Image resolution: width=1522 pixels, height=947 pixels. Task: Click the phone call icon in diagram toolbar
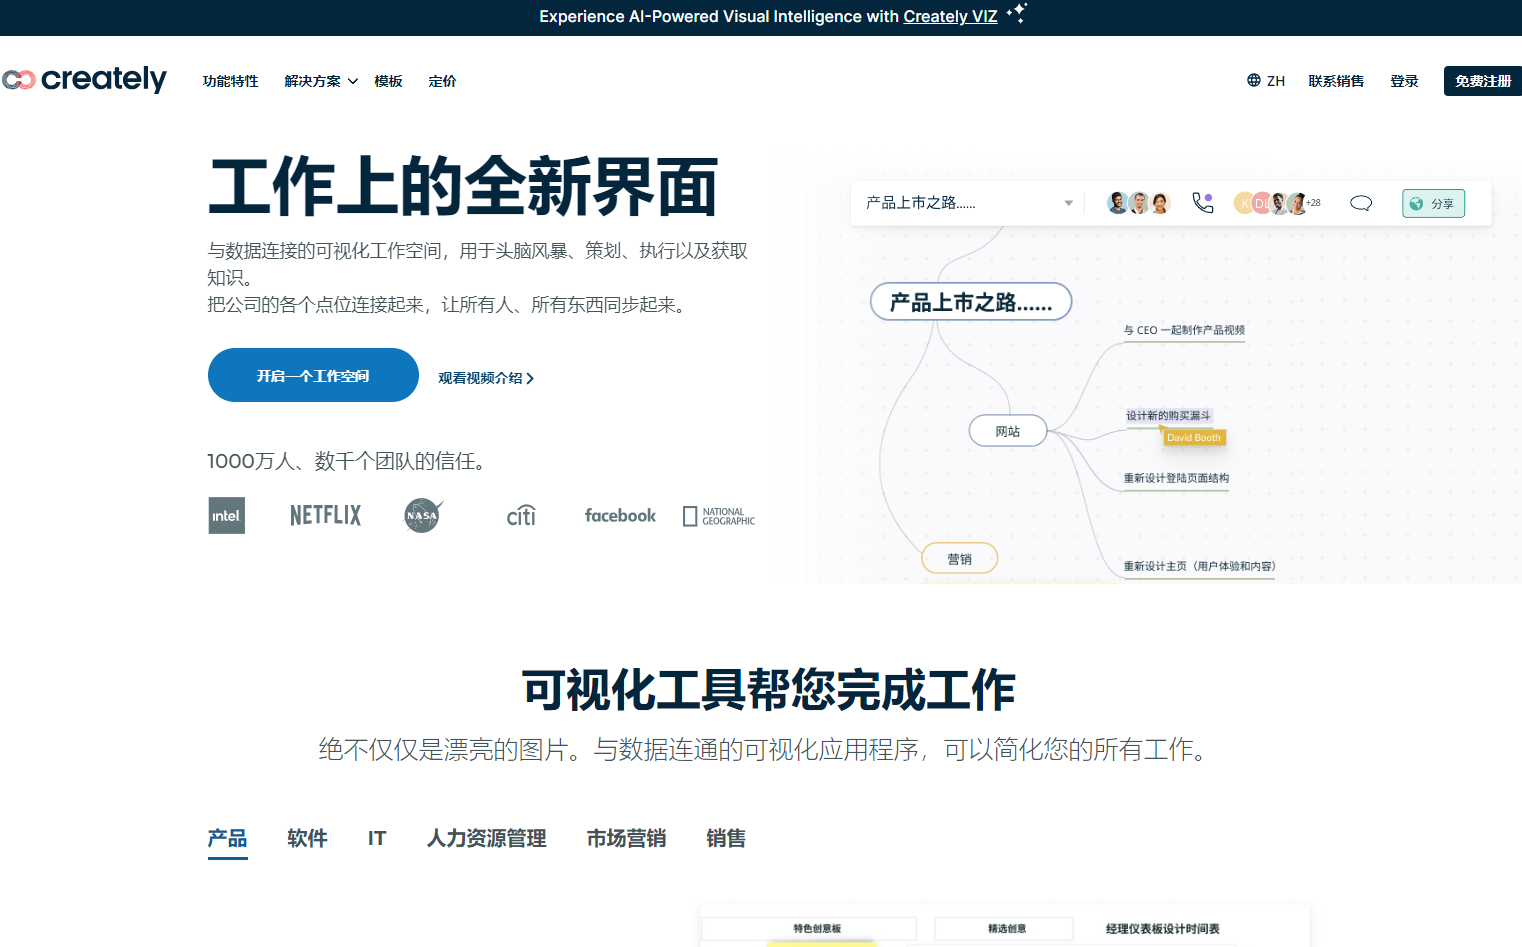(1202, 203)
